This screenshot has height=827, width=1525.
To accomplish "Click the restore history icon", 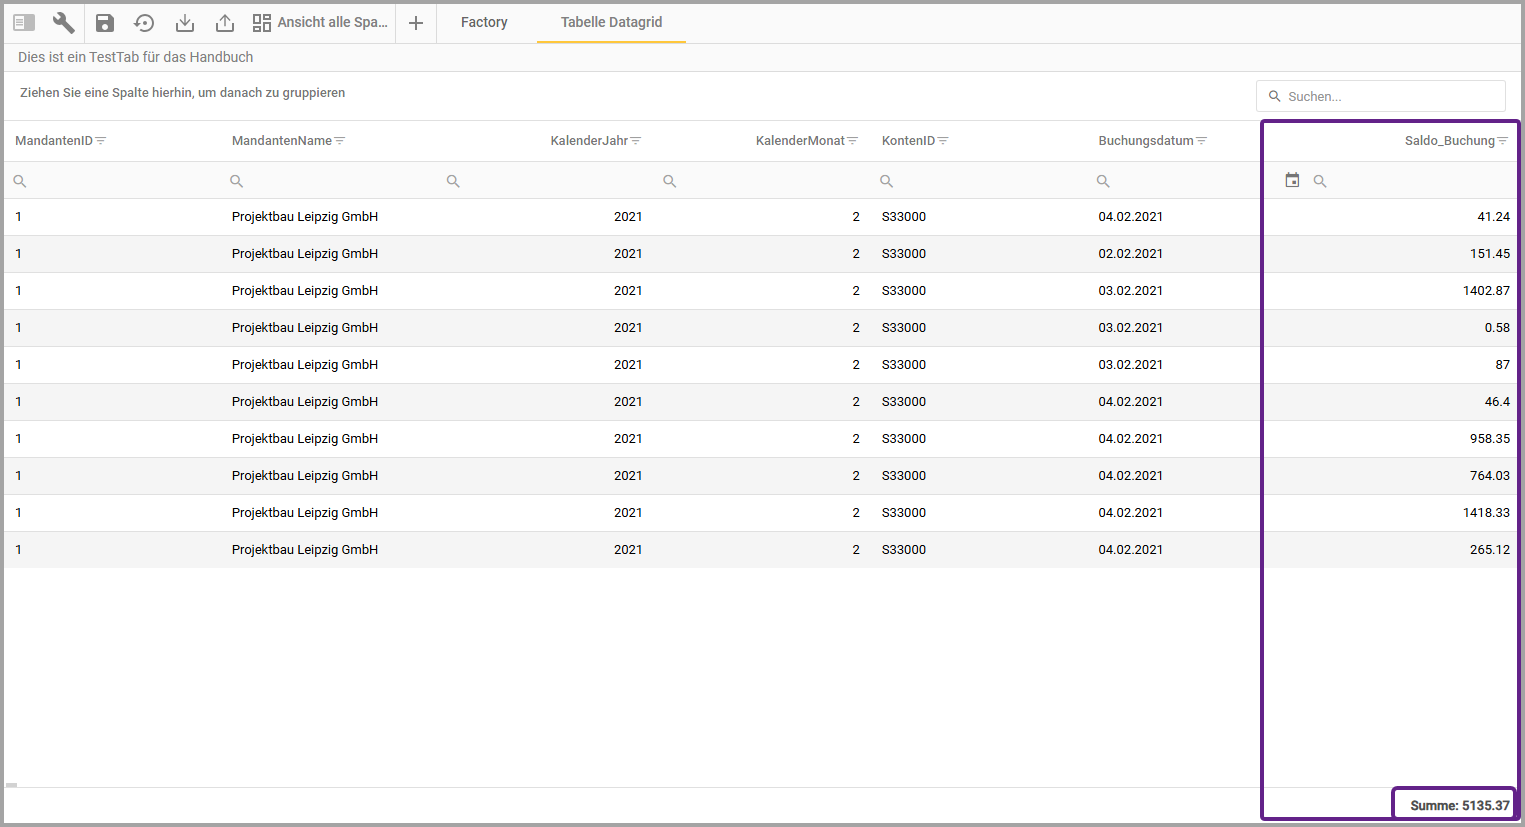I will click(144, 22).
